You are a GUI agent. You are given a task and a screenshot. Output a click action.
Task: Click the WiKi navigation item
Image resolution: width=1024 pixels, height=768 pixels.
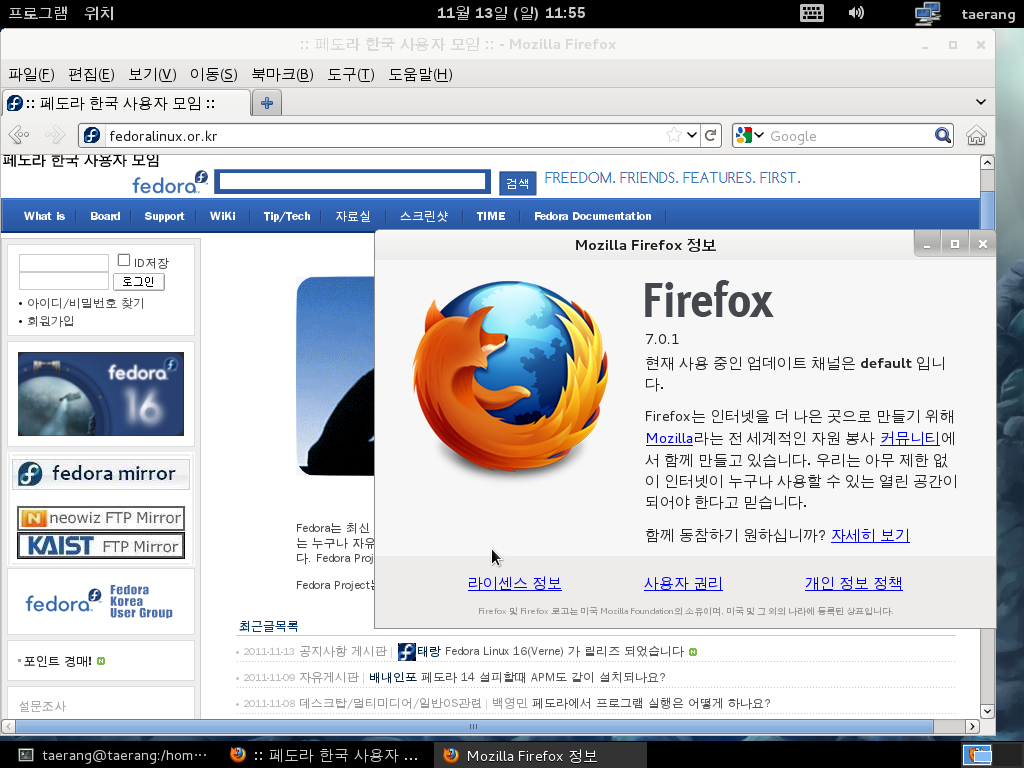coord(223,216)
